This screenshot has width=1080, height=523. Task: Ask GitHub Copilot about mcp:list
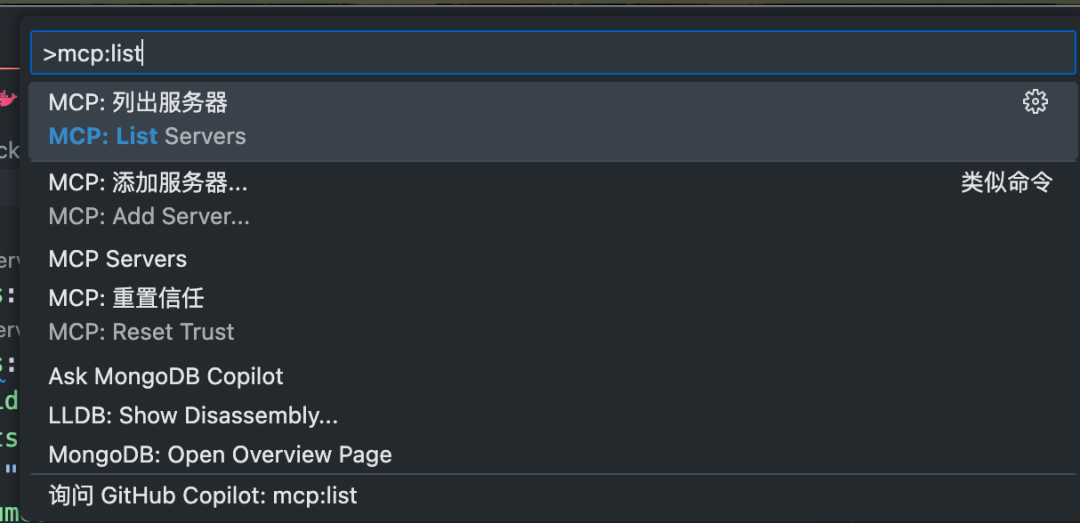(203, 495)
